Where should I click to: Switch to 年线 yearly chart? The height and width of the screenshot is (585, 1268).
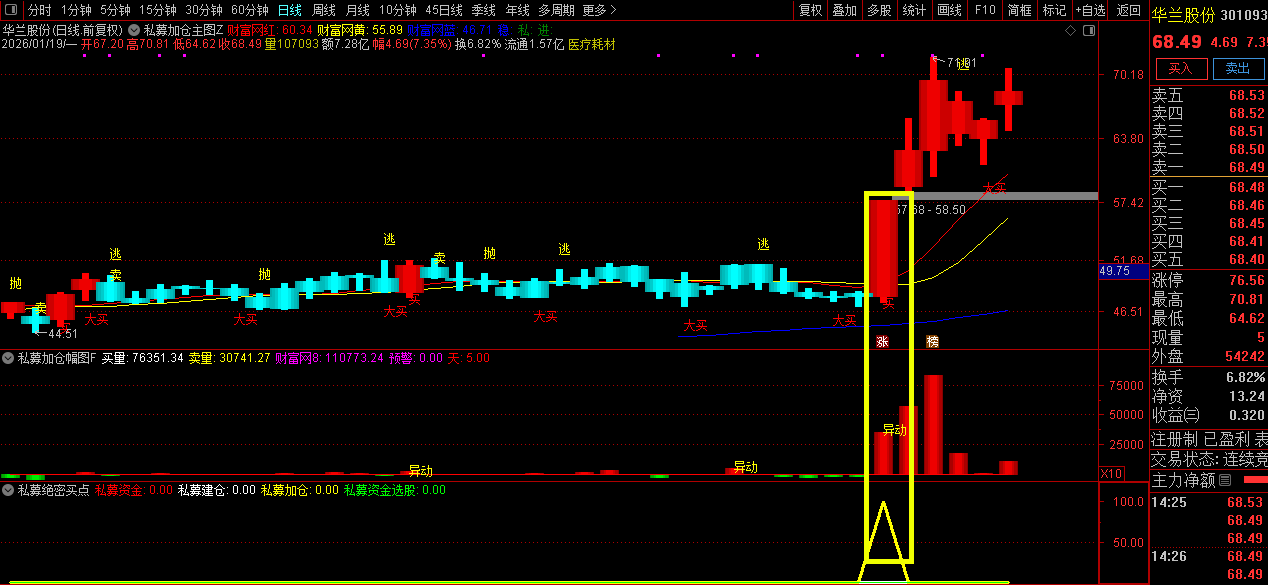[518, 10]
